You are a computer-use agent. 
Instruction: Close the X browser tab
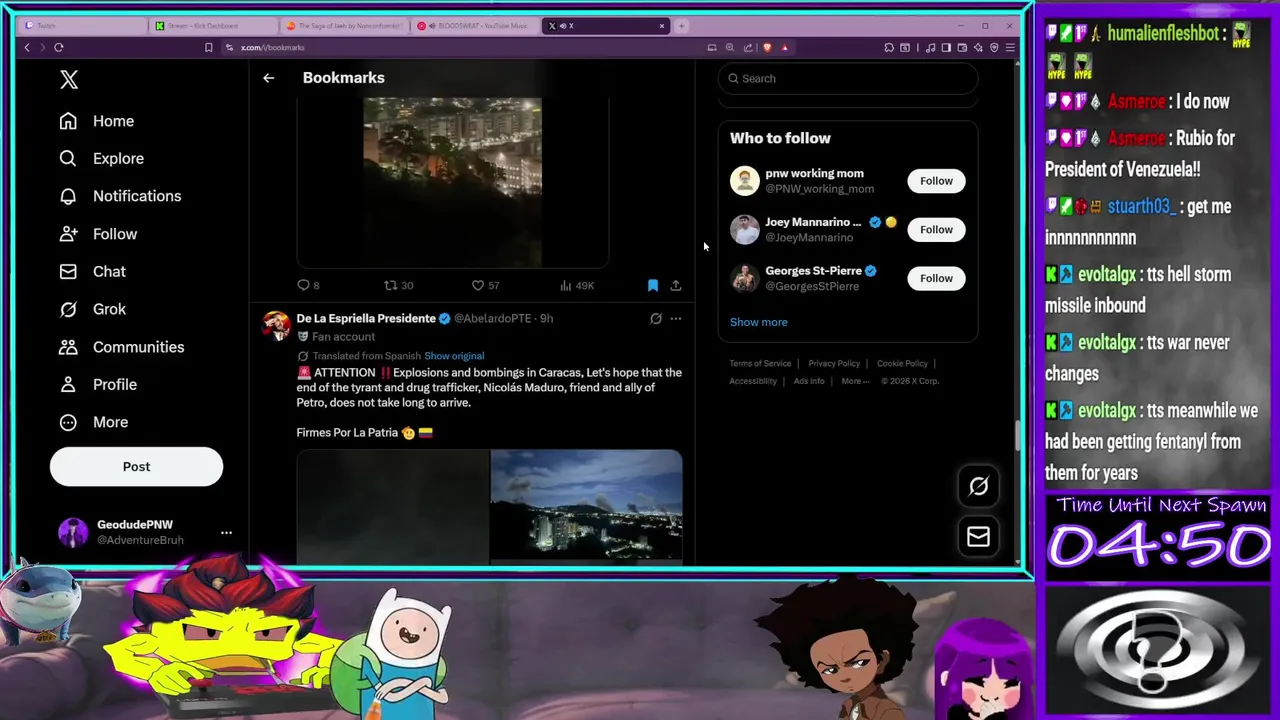pos(661,26)
